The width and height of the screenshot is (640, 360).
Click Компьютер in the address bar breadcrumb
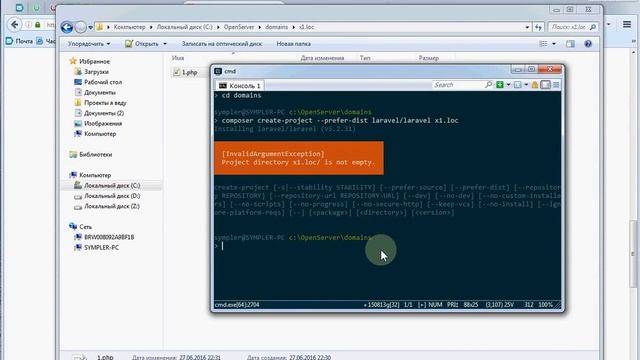coord(129,27)
